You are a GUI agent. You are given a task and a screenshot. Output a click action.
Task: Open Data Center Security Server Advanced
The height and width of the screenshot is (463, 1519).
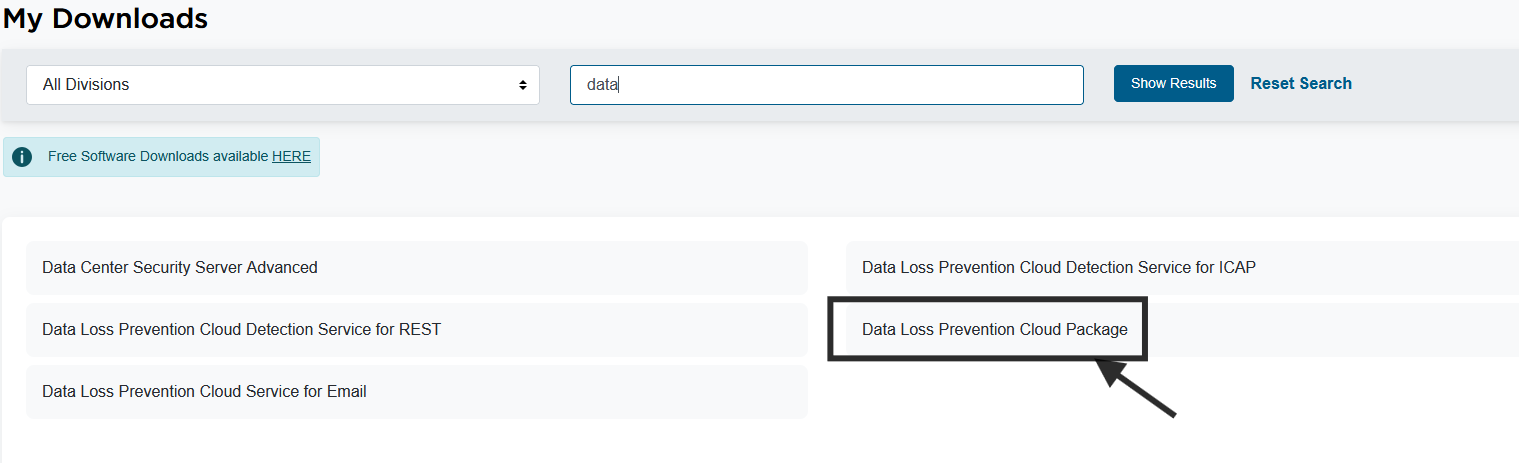pyautogui.click(x=180, y=267)
